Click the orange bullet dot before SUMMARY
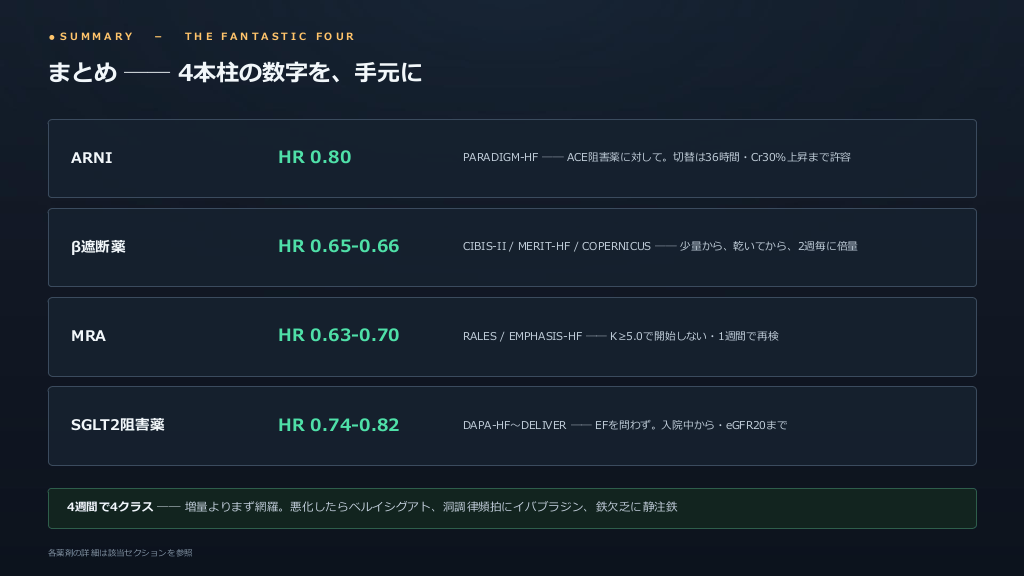 [x=52, y=37]
